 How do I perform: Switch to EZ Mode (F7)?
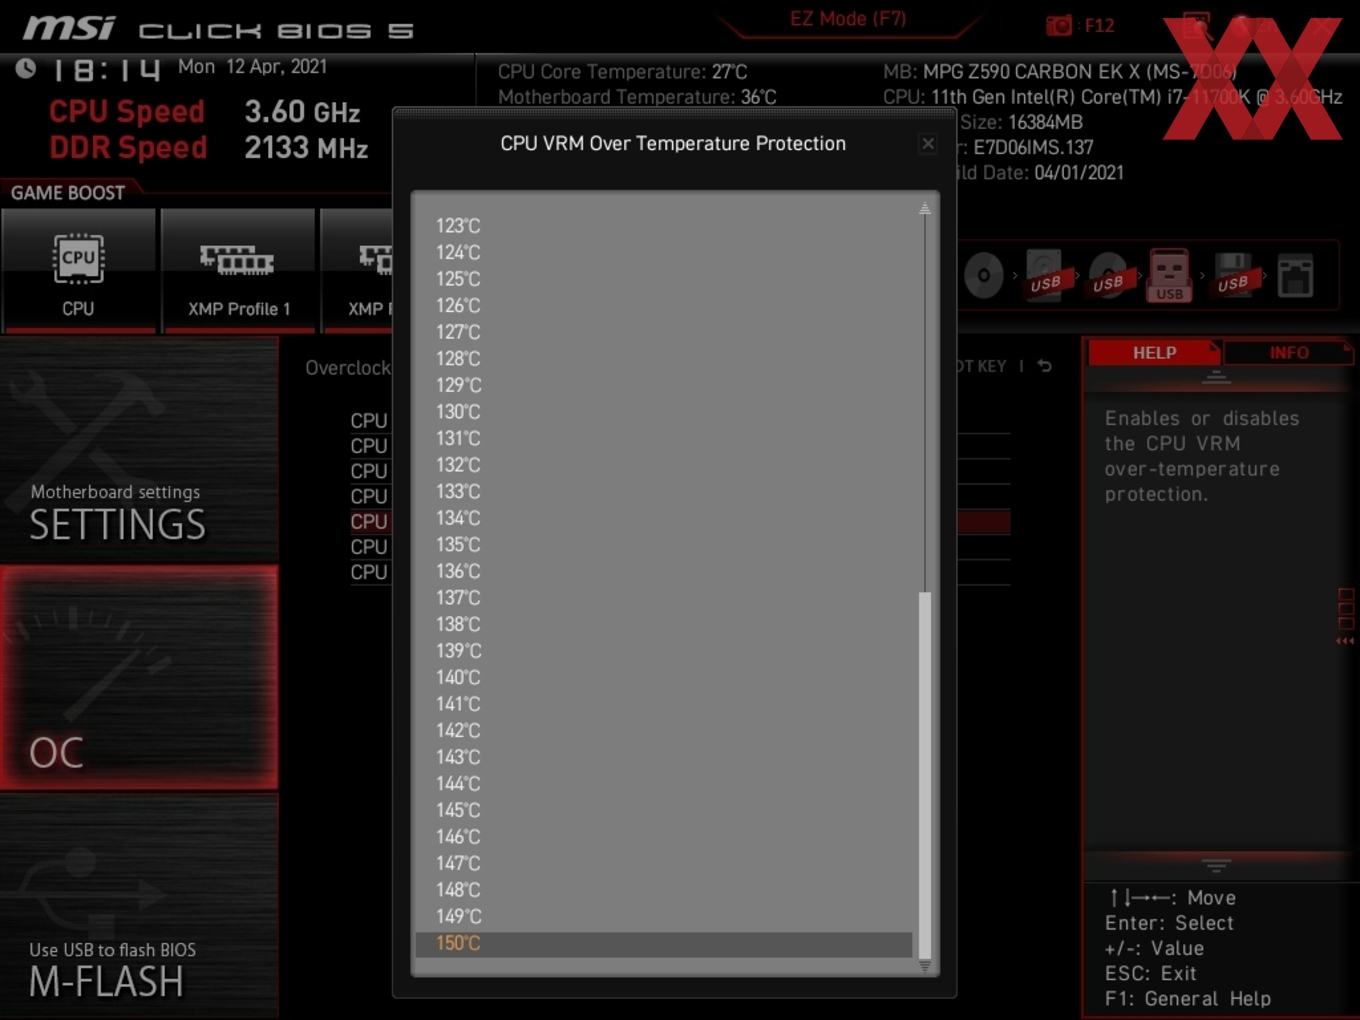pyautogui.click(x=848, y=19)
